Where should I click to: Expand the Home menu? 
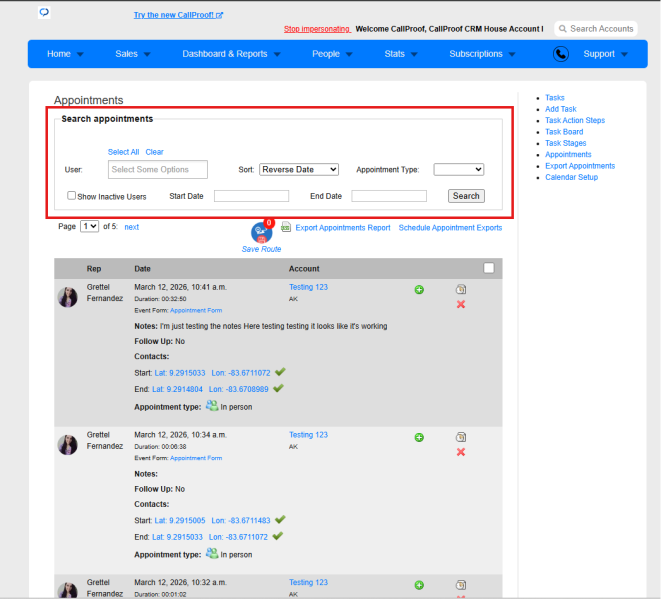[65, 54]
